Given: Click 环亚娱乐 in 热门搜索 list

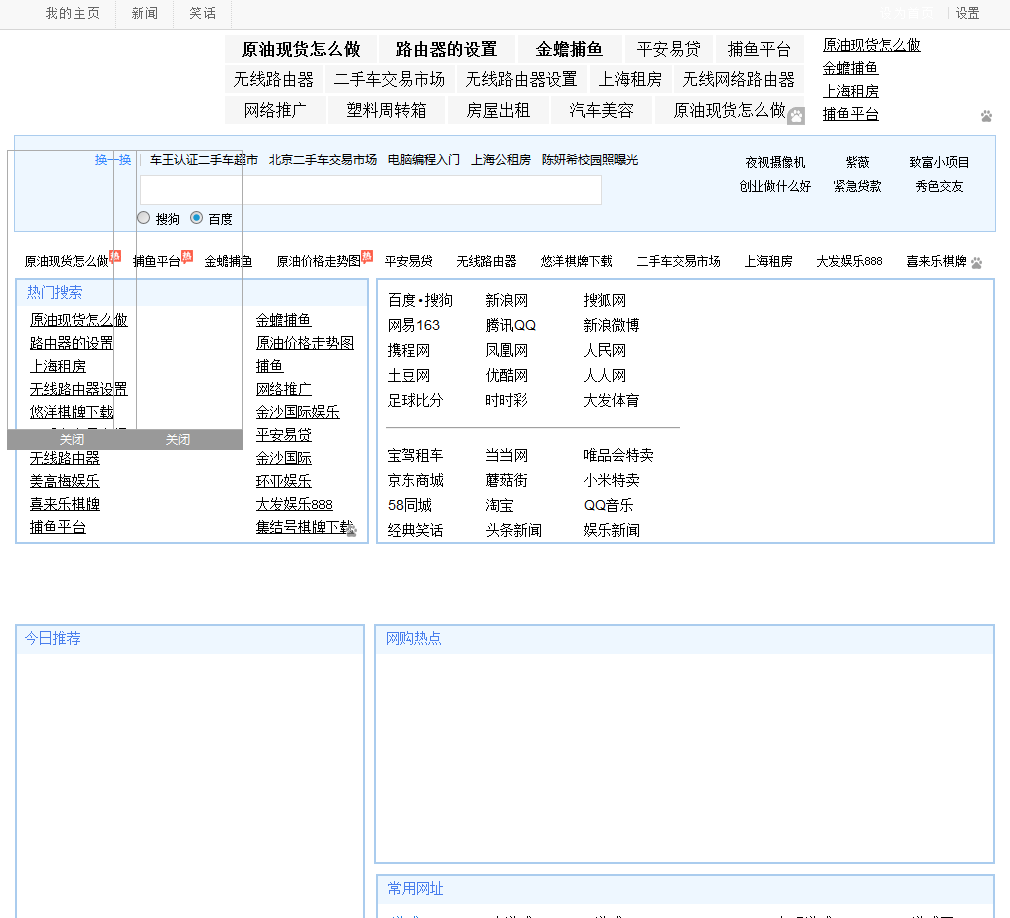Looking at the screenshot, I should [x=283, y=481].
